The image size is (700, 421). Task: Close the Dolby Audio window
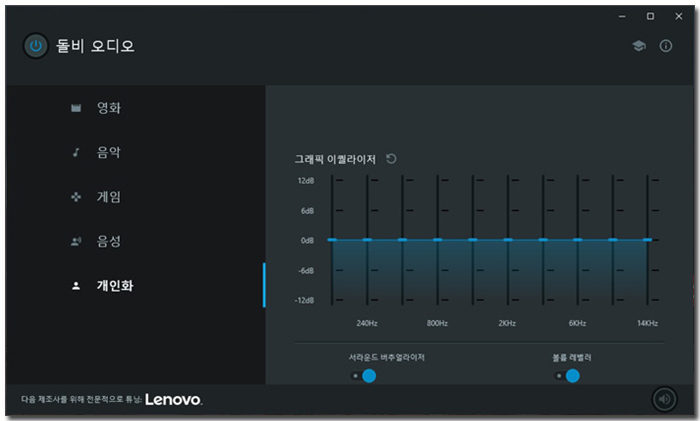pyautogui.click(x=675, y=17)
